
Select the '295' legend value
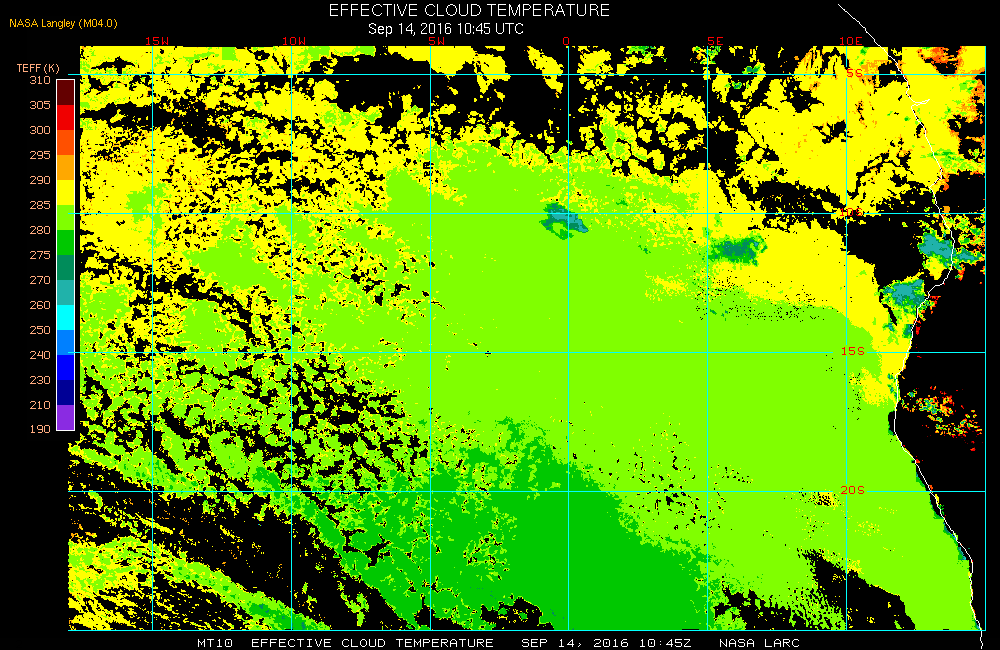pyautogui.click(x=40, y=154)
